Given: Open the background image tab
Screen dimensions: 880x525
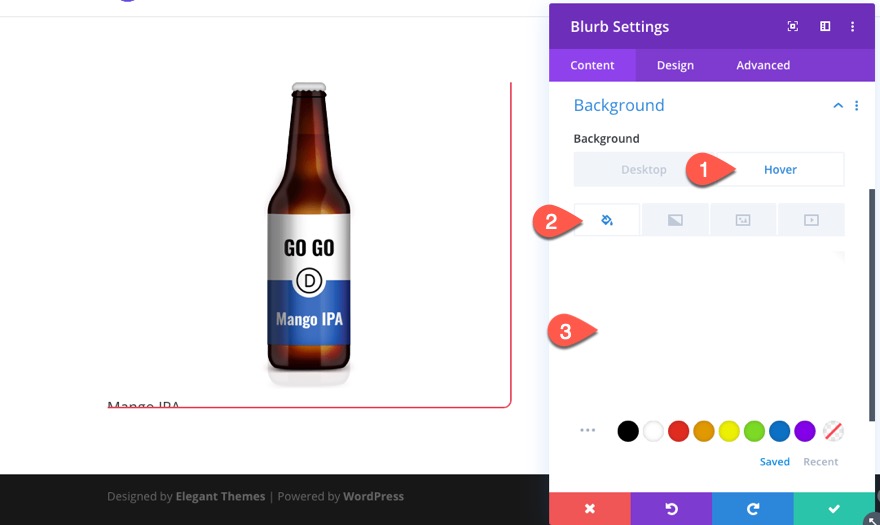Looking at the screenshot, I should tap(743, 220).
